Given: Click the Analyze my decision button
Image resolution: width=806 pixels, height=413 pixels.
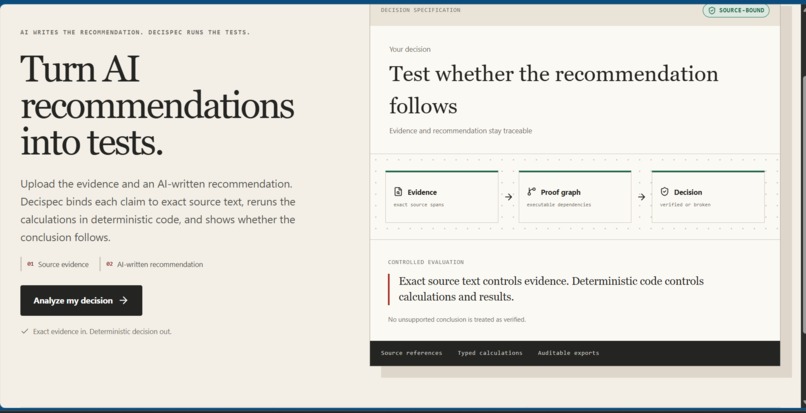Looking at the screenshot, I should [x=81, y=300].
